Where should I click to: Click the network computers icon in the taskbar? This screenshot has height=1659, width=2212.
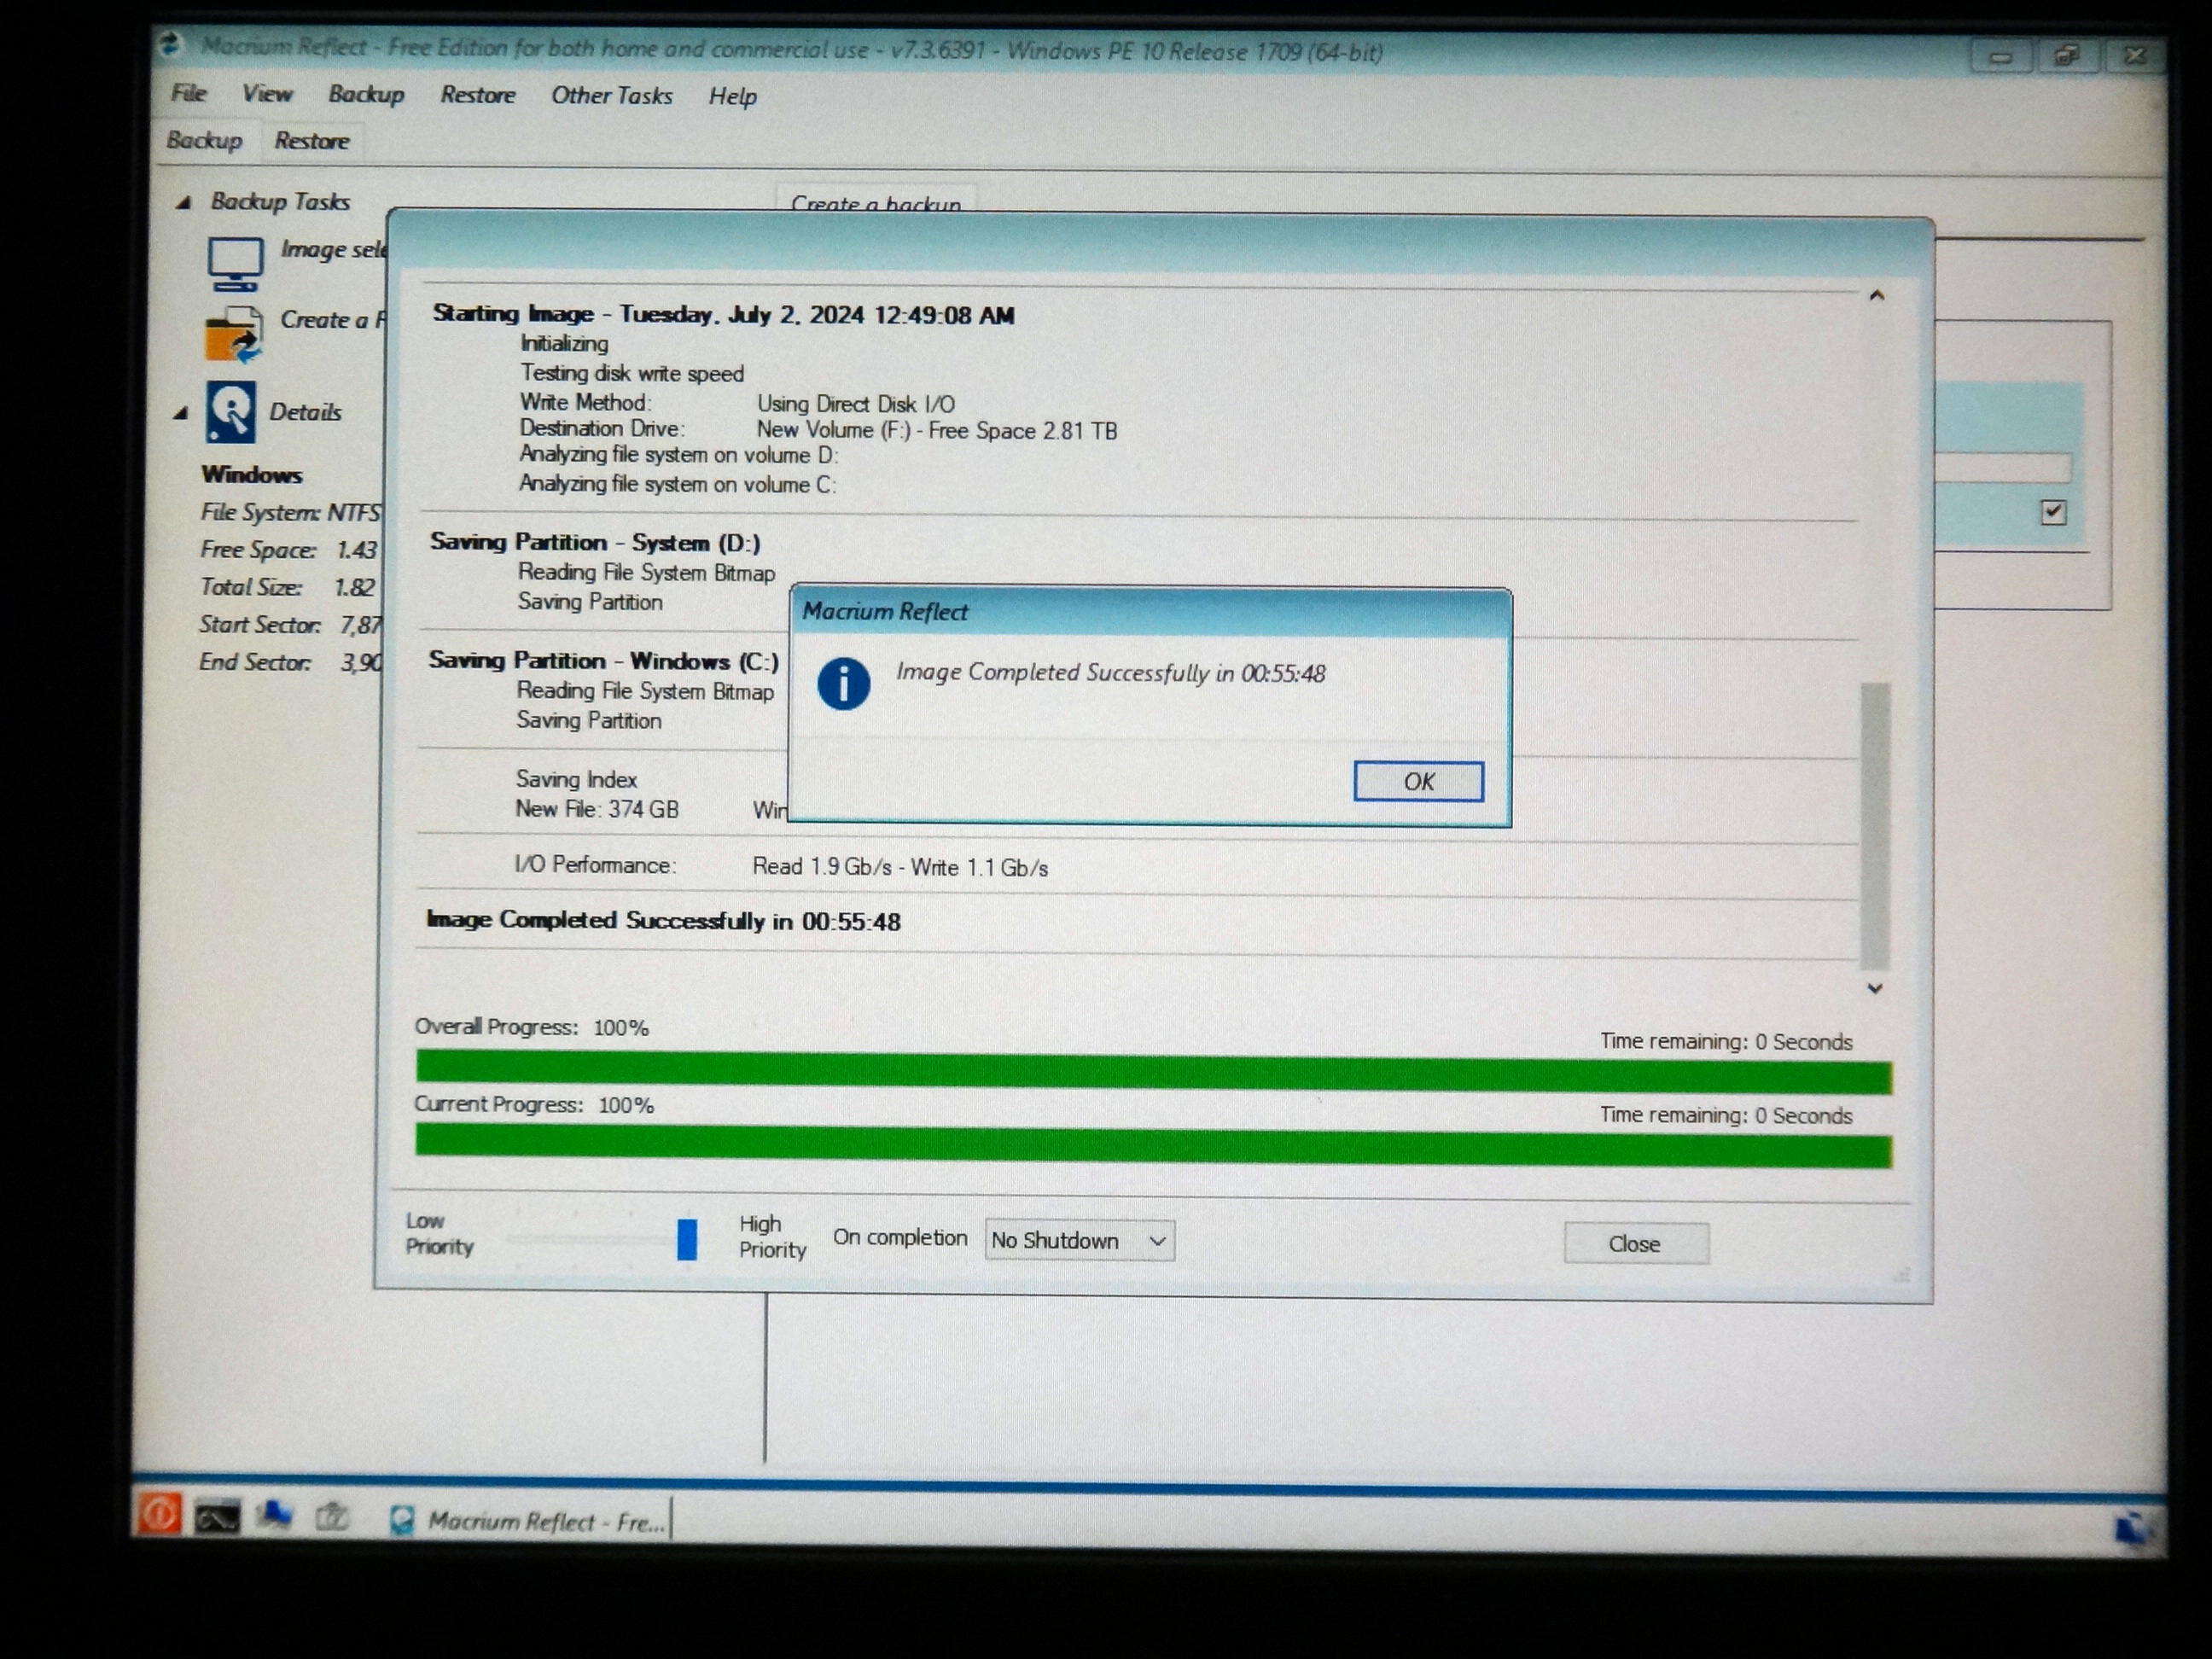(x=274, y=1516)
